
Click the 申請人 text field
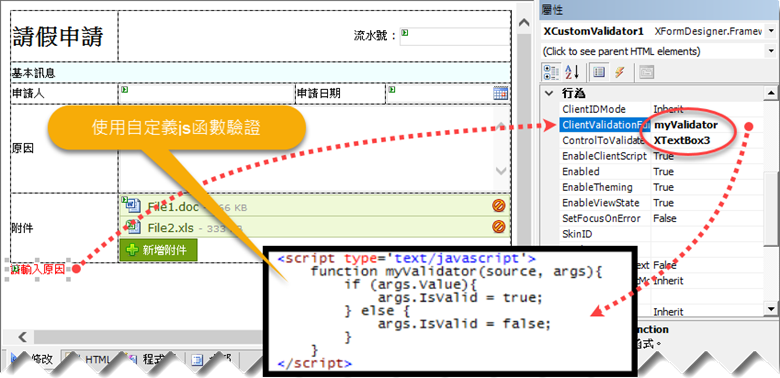tap(206, 94)
